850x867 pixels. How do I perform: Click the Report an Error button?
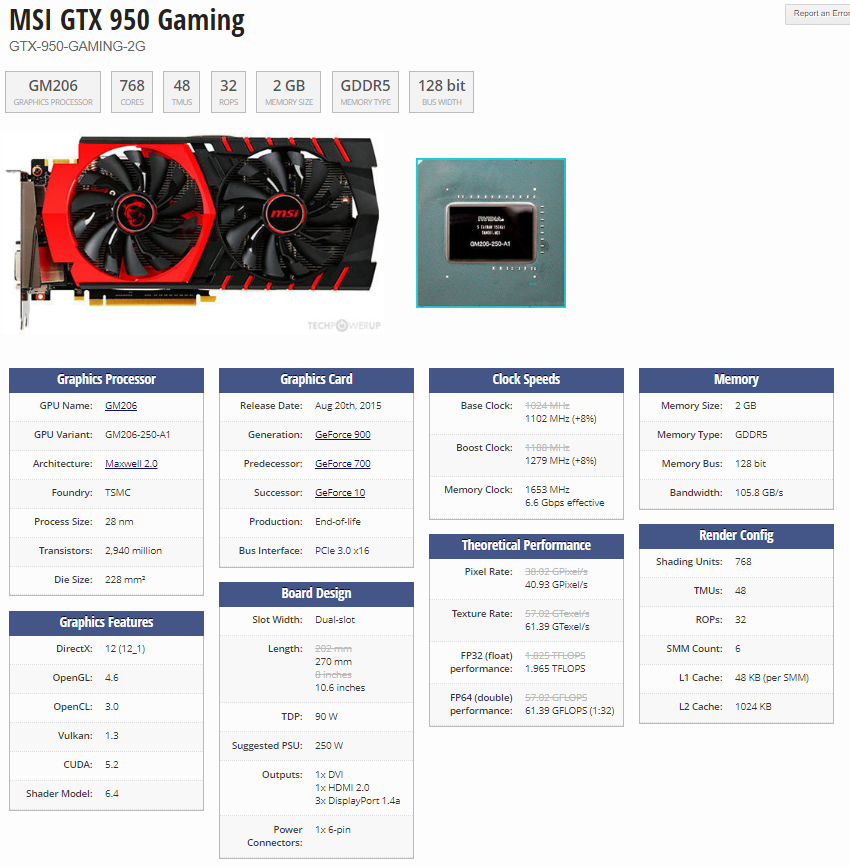click(818, 14)
